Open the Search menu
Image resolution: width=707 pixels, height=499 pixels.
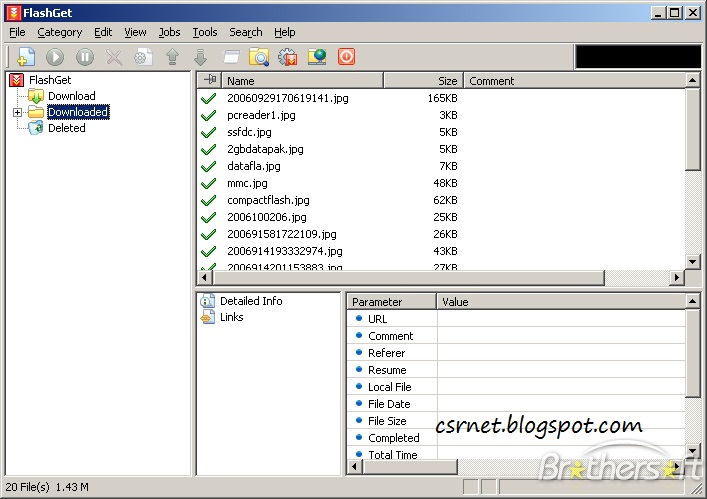(246, 32)
